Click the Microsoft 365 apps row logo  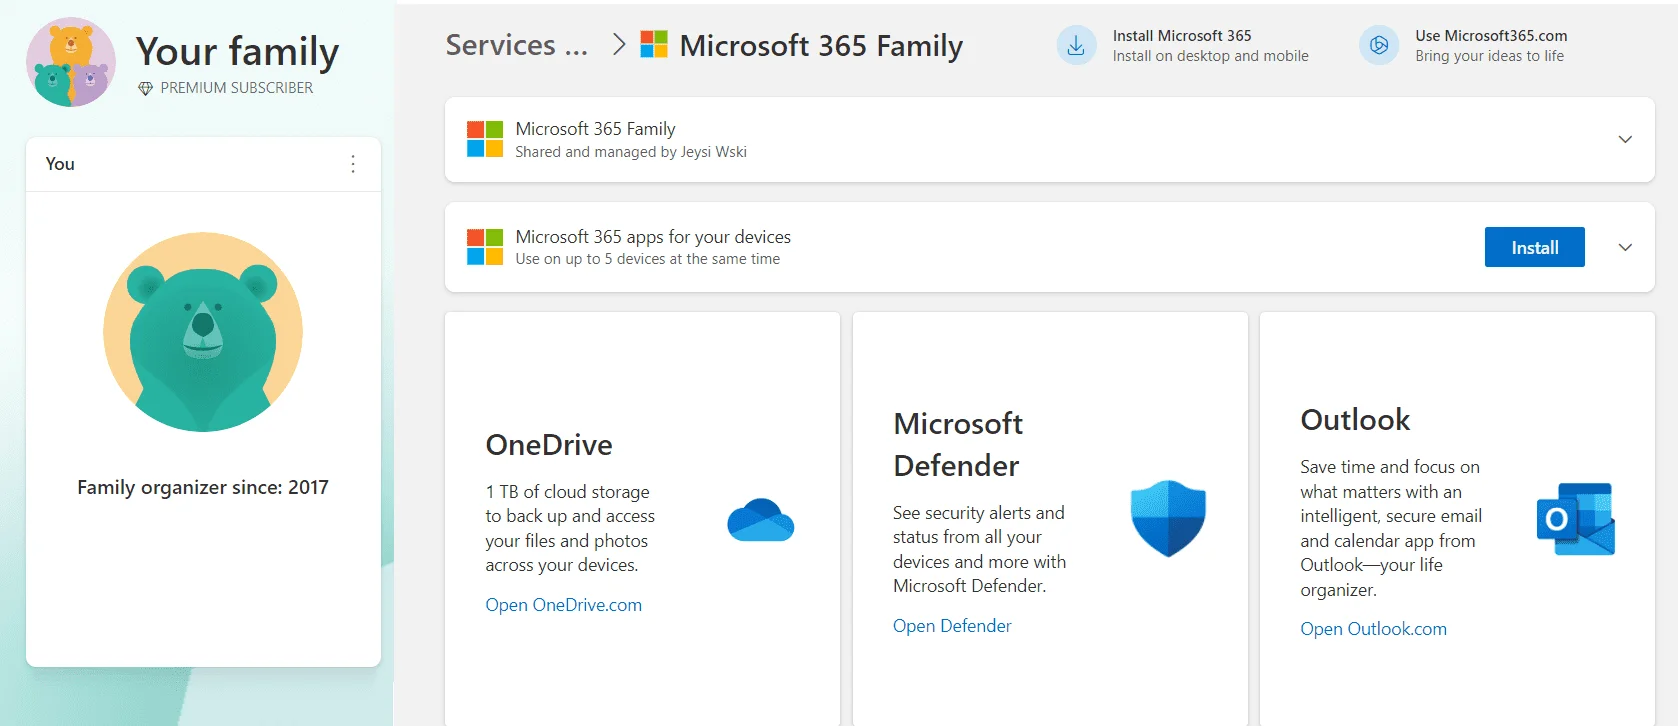[x=485, y=247]
